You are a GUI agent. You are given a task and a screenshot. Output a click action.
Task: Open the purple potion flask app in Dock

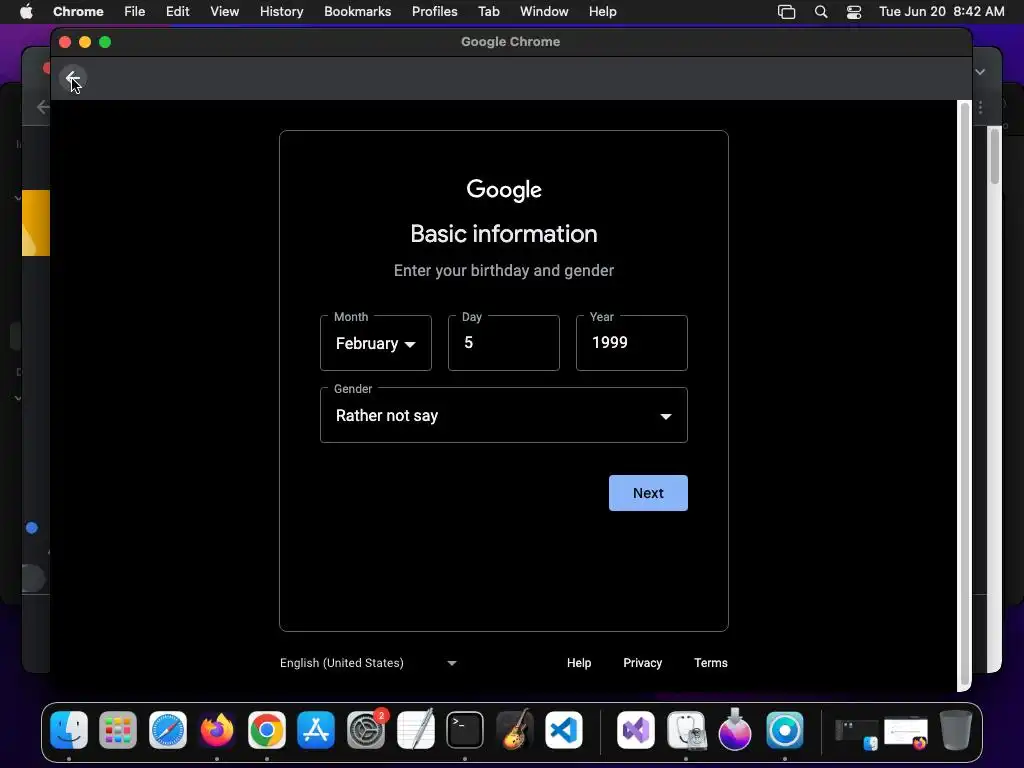coord(735,729)
